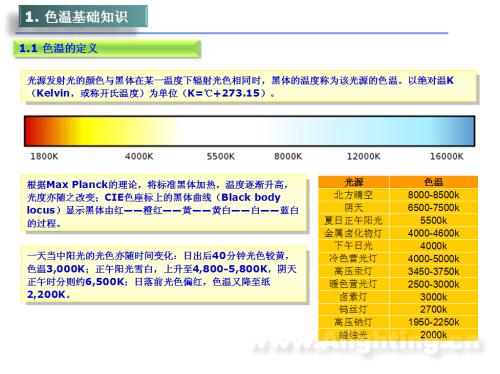Image resolution: width=500 pixels, height=374 pixels.
Task: Select the '1950-2250k' value cell
Action: coord(433,322)
